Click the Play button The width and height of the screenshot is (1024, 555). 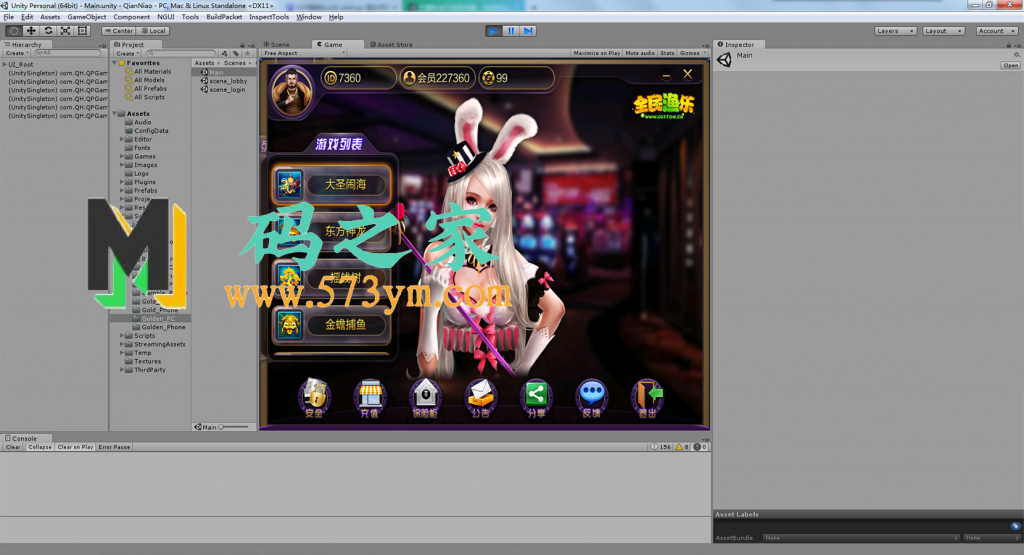pos(494,31)
